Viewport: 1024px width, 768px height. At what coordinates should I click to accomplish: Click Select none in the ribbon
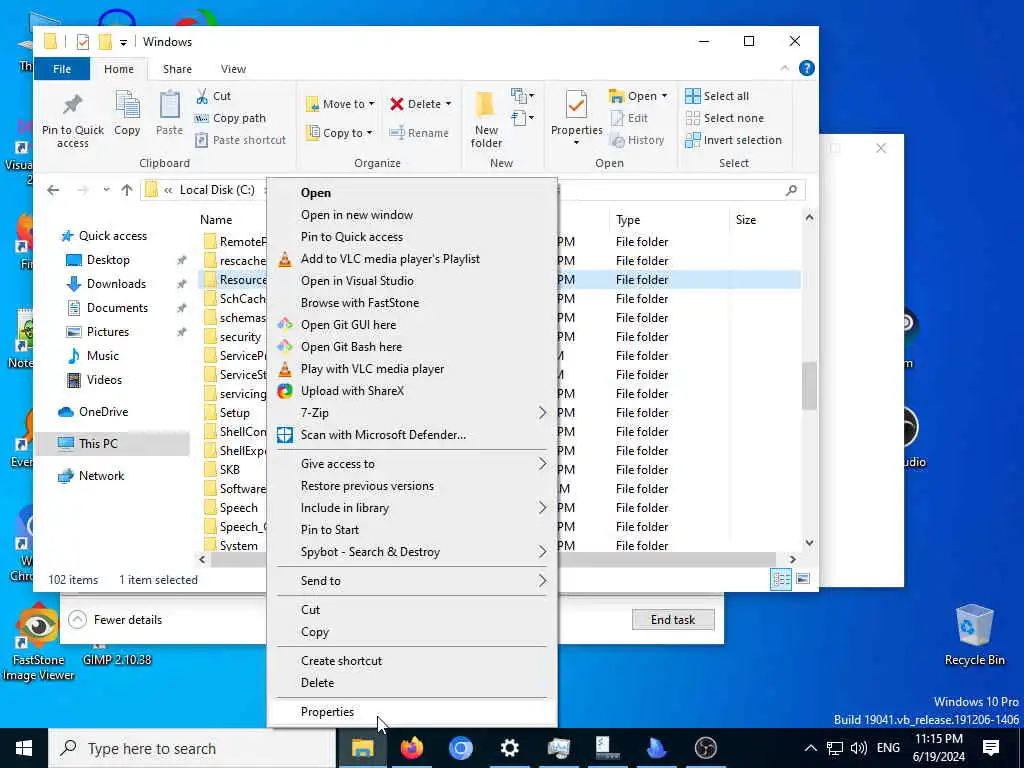(x=724, y=118)
